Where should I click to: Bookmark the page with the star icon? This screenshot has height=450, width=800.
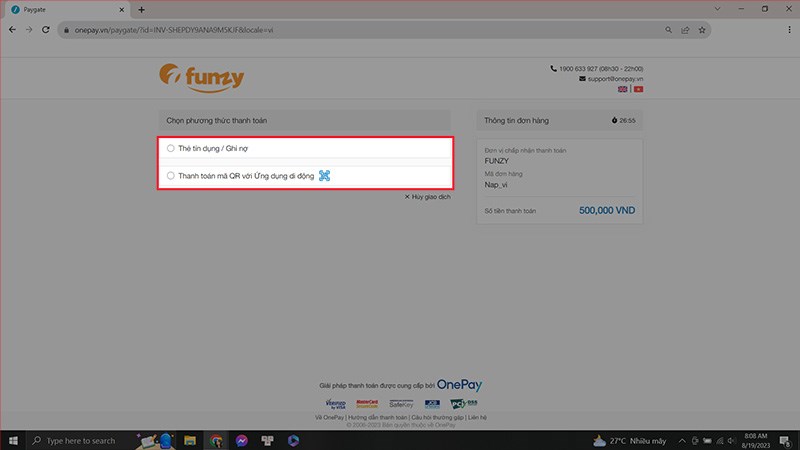coord(702,30)
